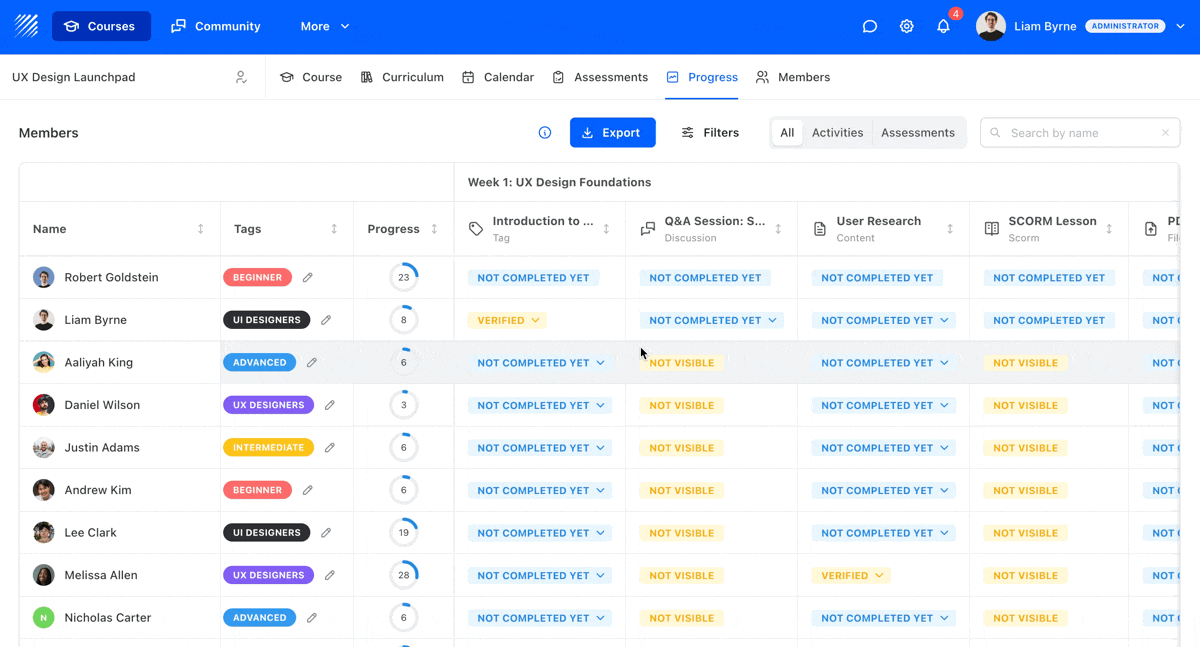Edit Robert Goldstein's tag with pencil icon
Image resolution: width=1200 pixels, height=647 pixels.
click(x=308, y=278)
